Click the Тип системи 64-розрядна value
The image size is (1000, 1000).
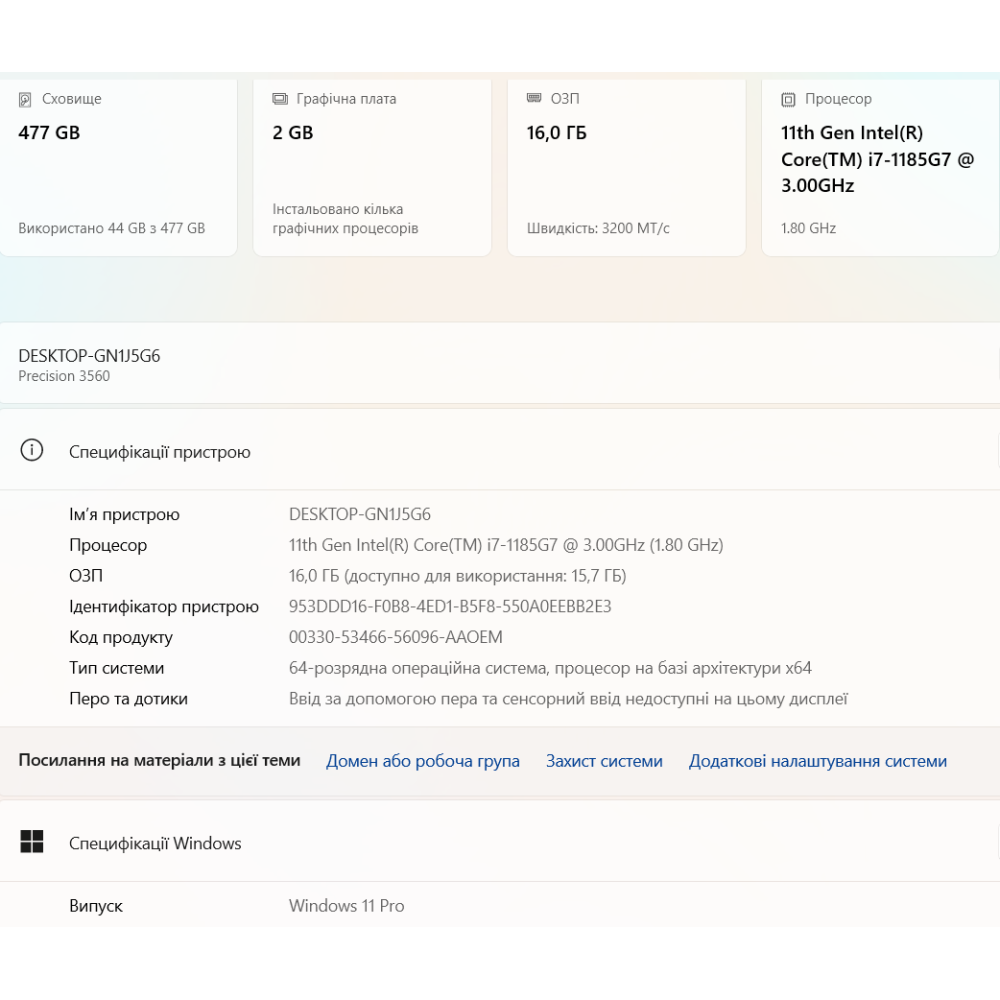point(549,668)
